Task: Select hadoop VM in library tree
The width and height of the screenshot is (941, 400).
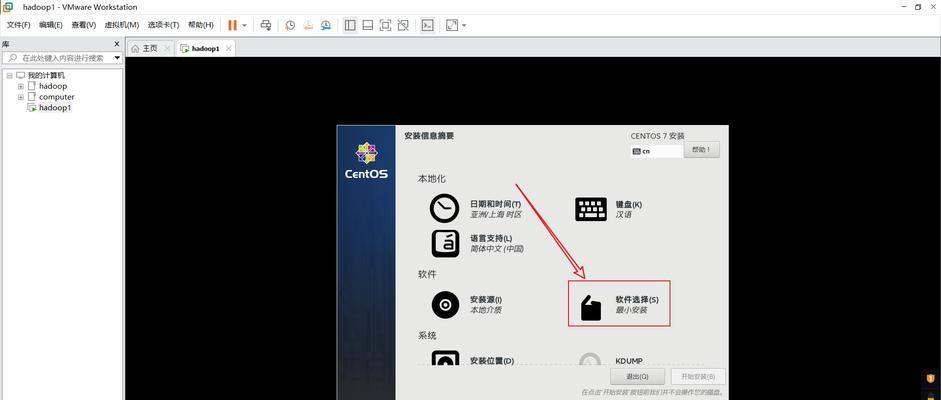Action: [53, 86]
